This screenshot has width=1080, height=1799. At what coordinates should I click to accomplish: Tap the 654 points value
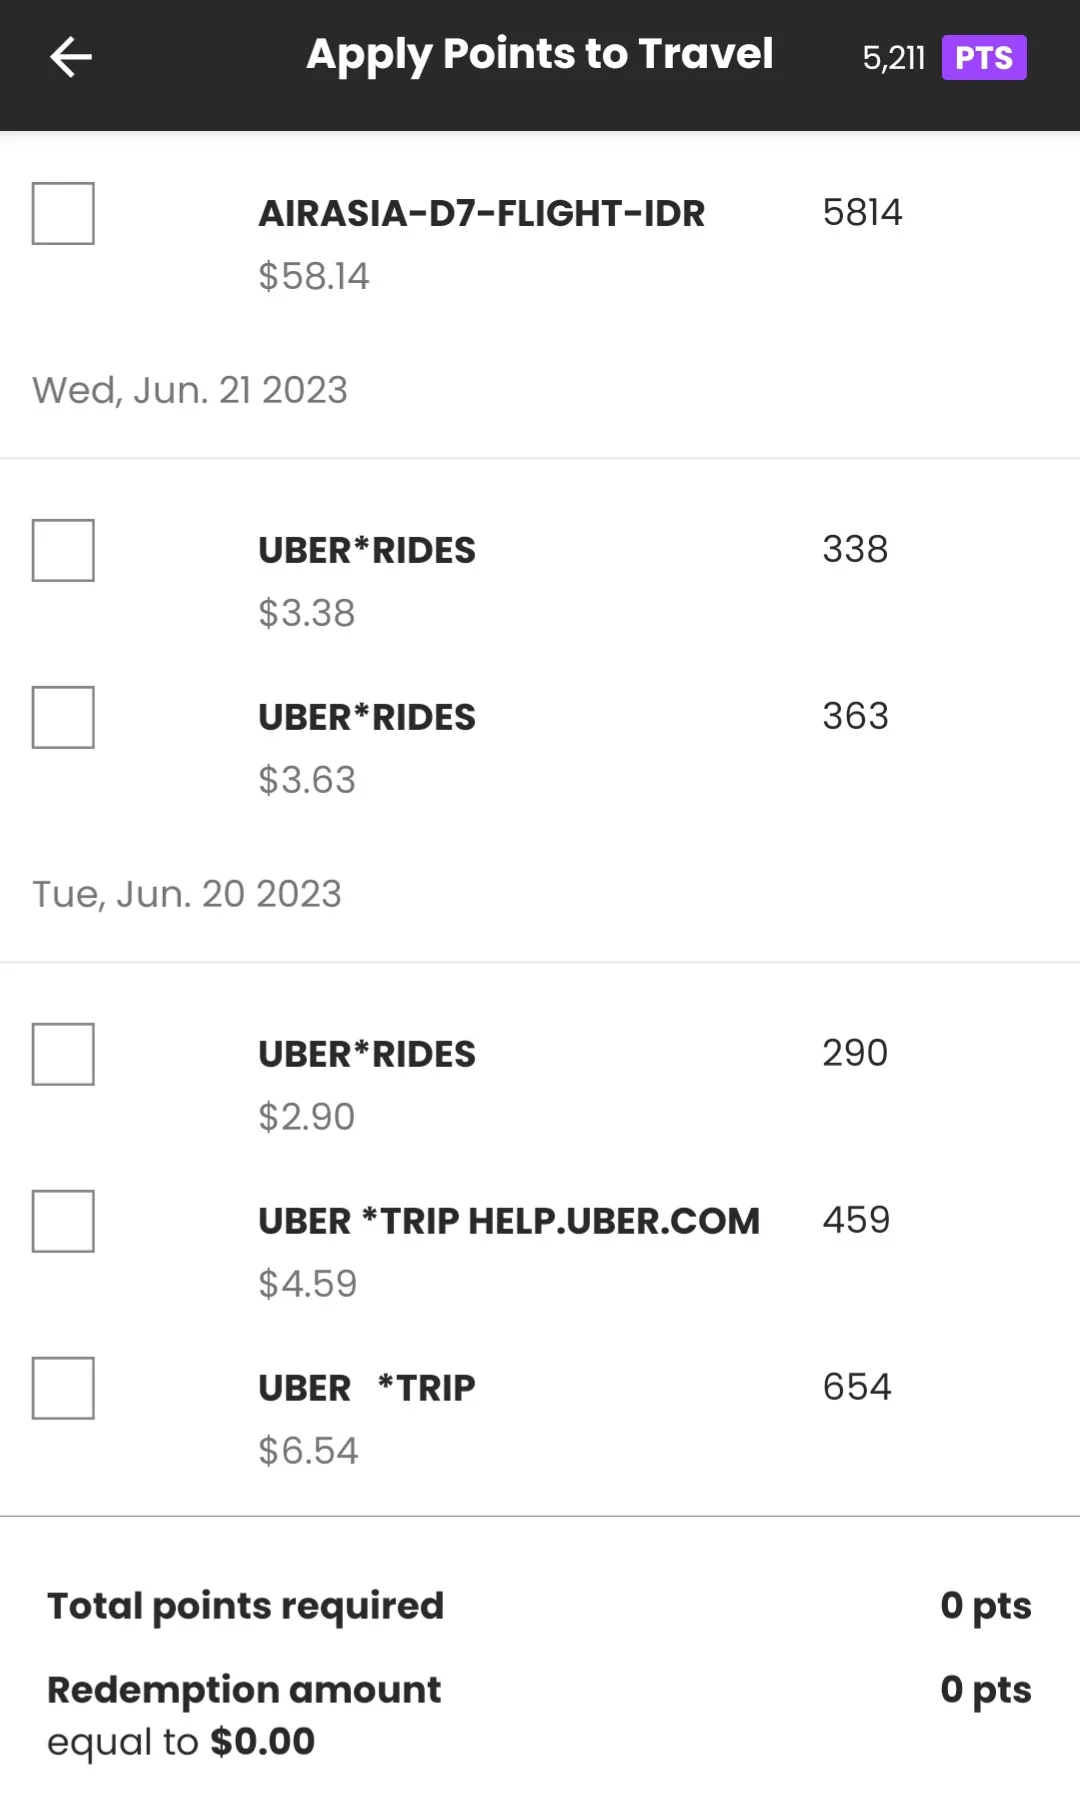click(856, 1387)
